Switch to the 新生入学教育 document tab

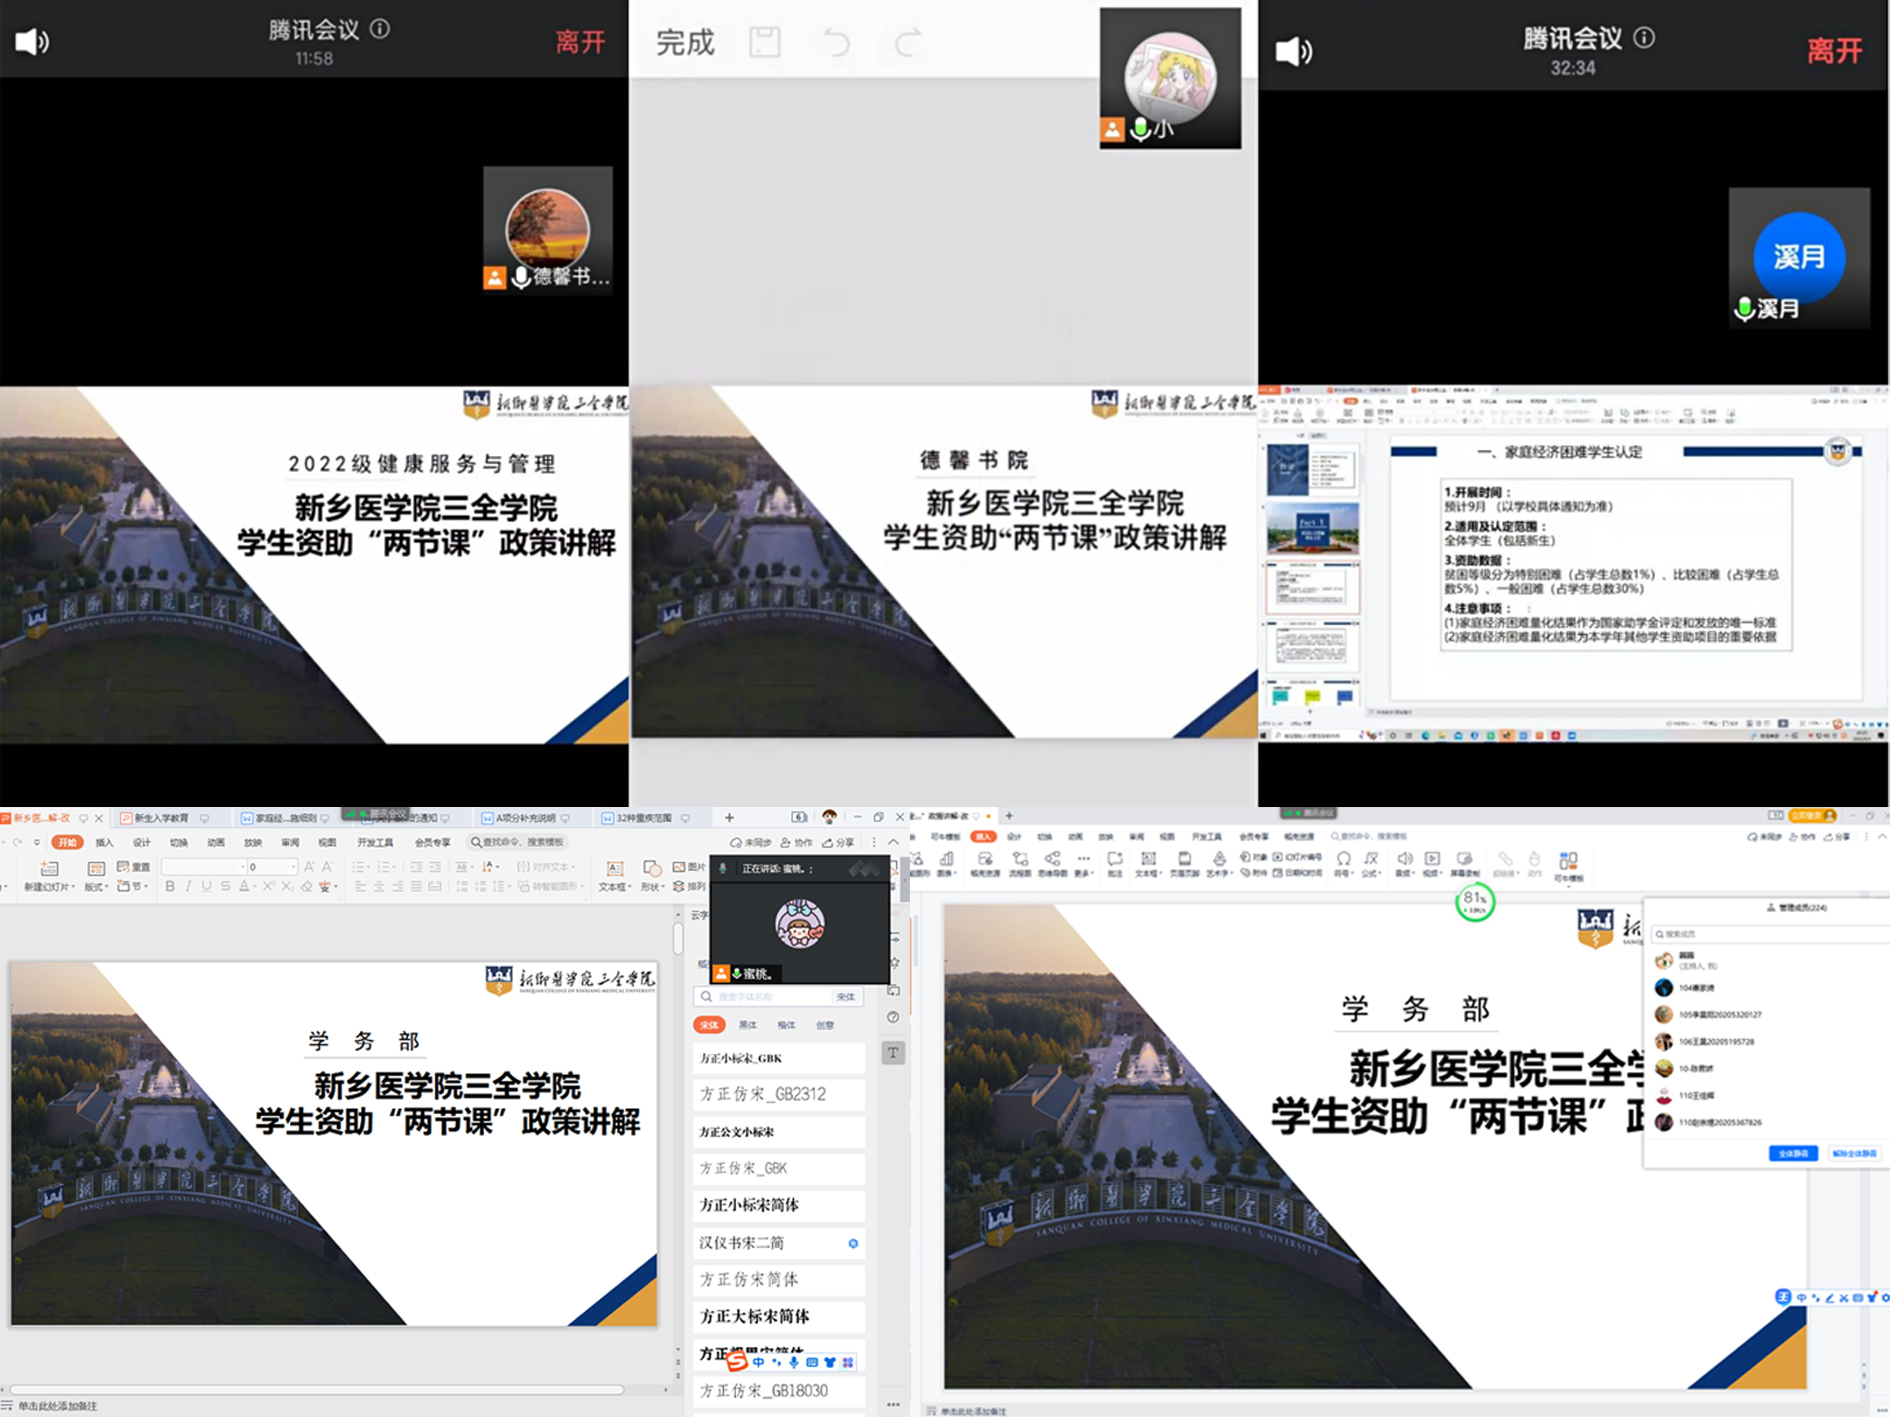(x=161, y=818)
